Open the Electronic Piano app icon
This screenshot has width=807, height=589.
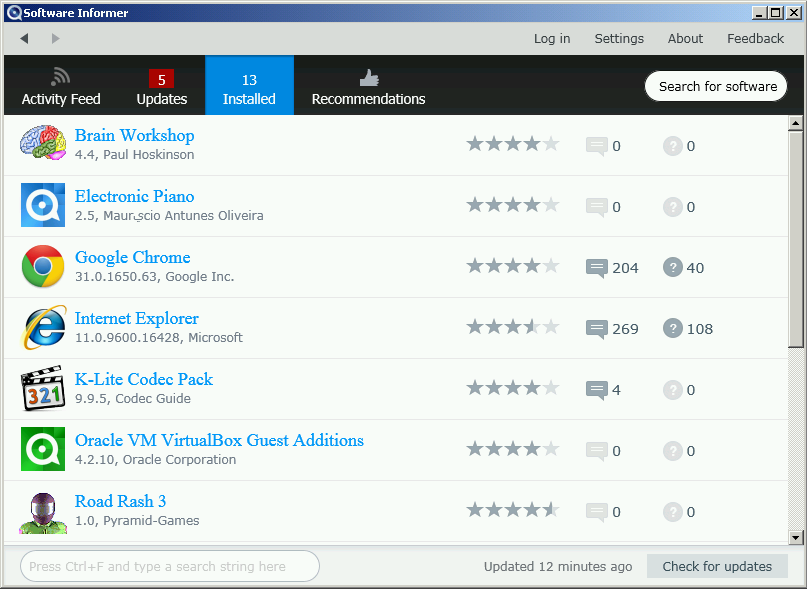click(x=43, y=205)
